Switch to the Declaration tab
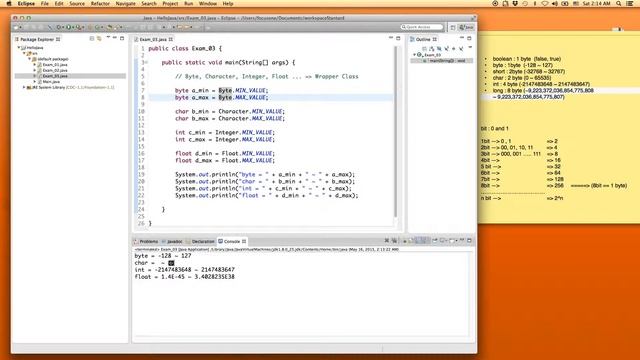The width and height of the screenshot is (640, 360). pyautogui.click(x=200, y=241)
